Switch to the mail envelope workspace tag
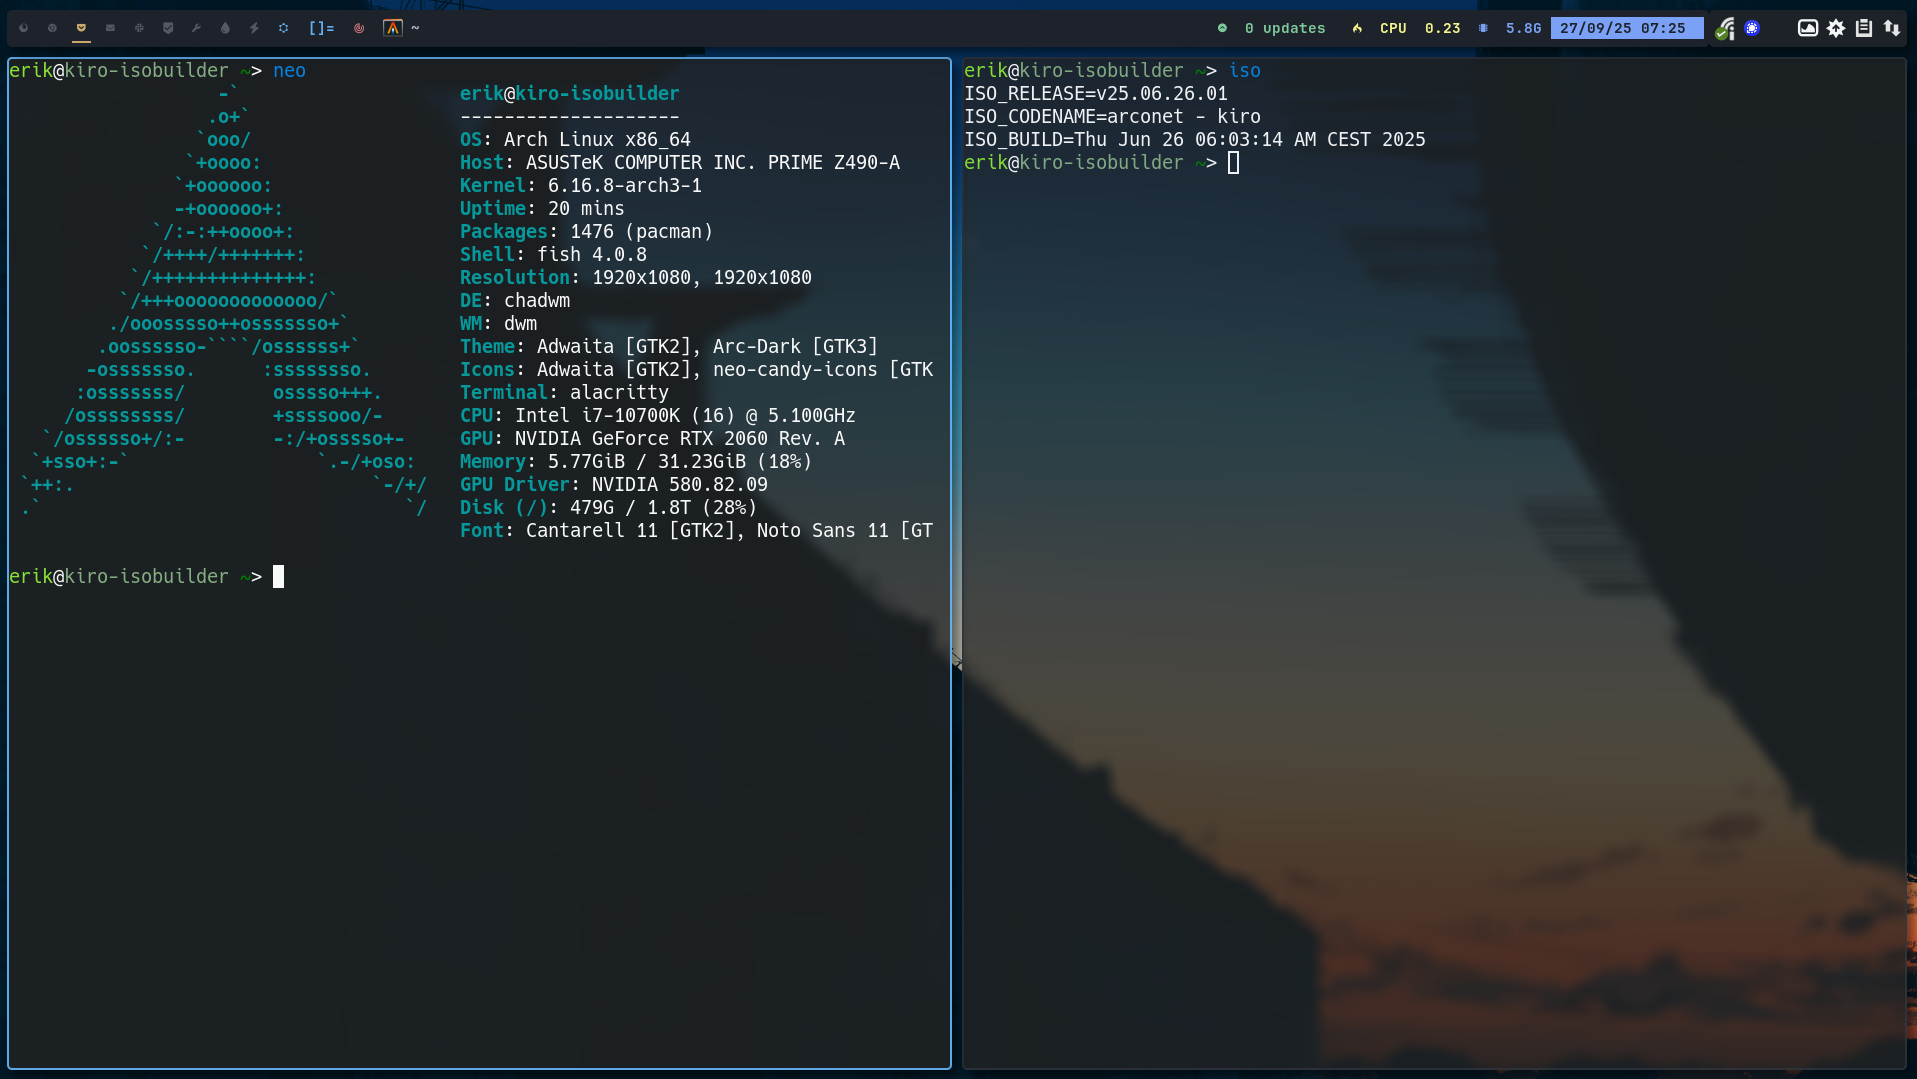Viewport: 1917px width, 1079px height. coord(111,28)
